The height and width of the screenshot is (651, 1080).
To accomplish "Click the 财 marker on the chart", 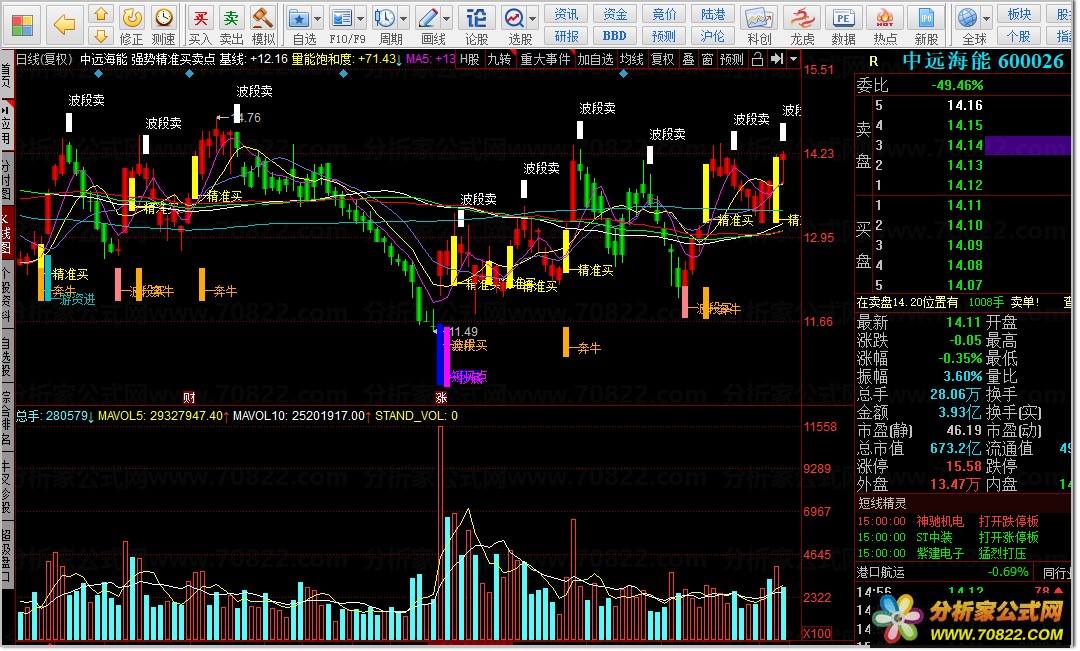I will point(189,397).
